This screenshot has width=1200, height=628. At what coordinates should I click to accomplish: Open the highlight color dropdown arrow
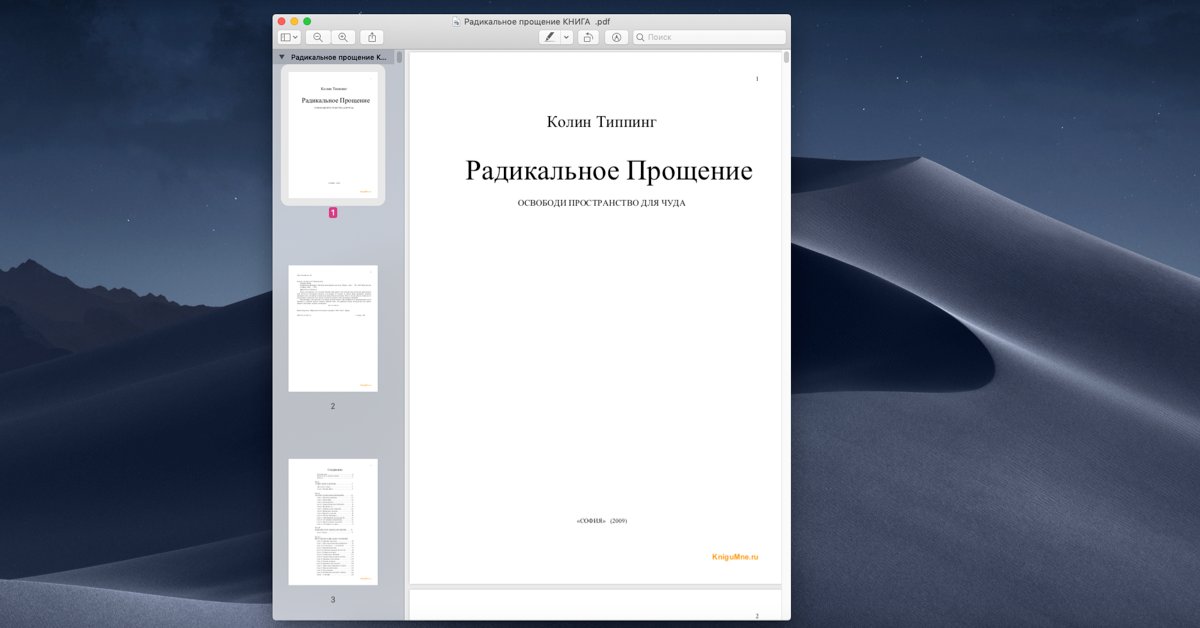pos(567,37)
